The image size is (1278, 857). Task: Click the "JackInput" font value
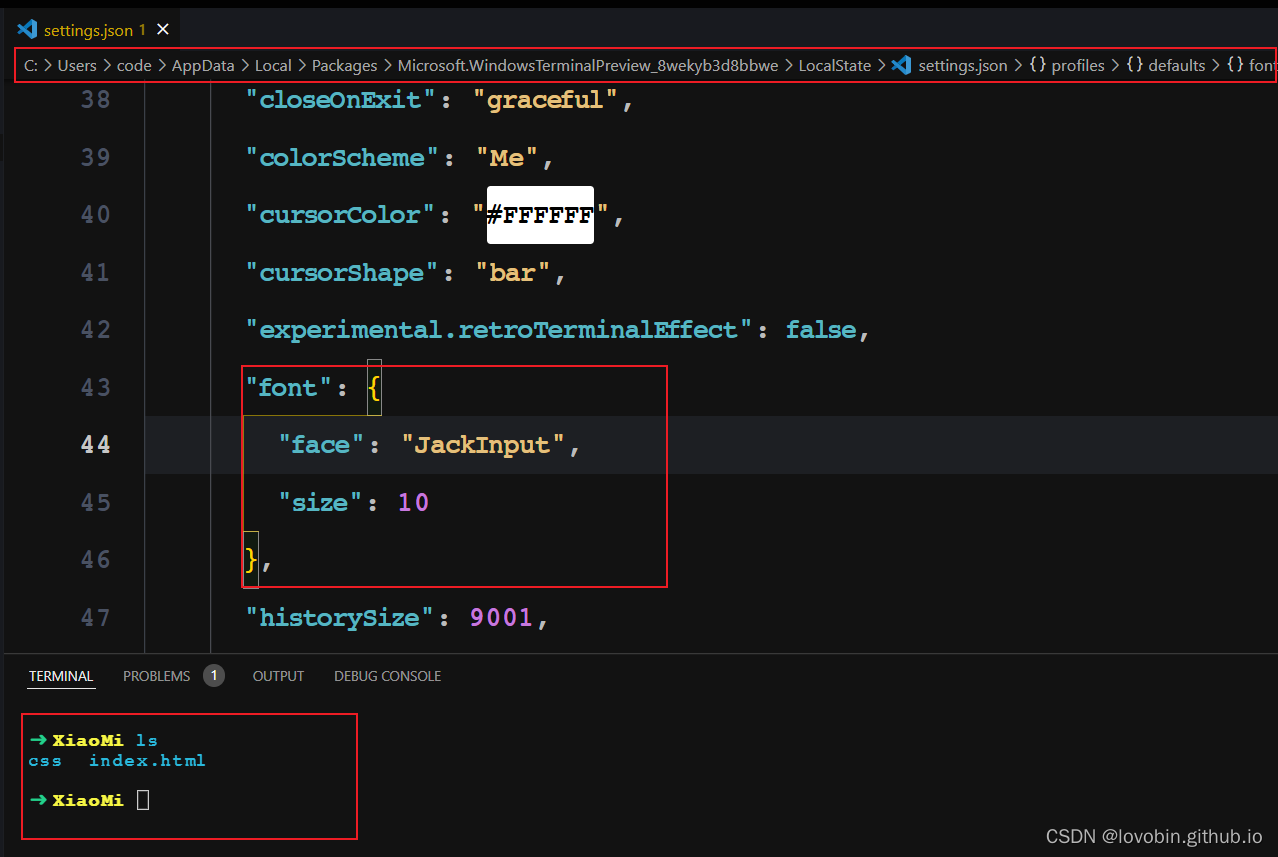pos(484,445)
